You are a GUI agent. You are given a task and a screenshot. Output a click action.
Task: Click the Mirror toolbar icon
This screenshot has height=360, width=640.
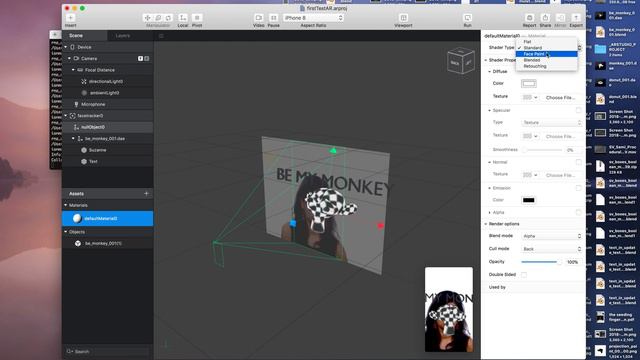coord(560,18)
